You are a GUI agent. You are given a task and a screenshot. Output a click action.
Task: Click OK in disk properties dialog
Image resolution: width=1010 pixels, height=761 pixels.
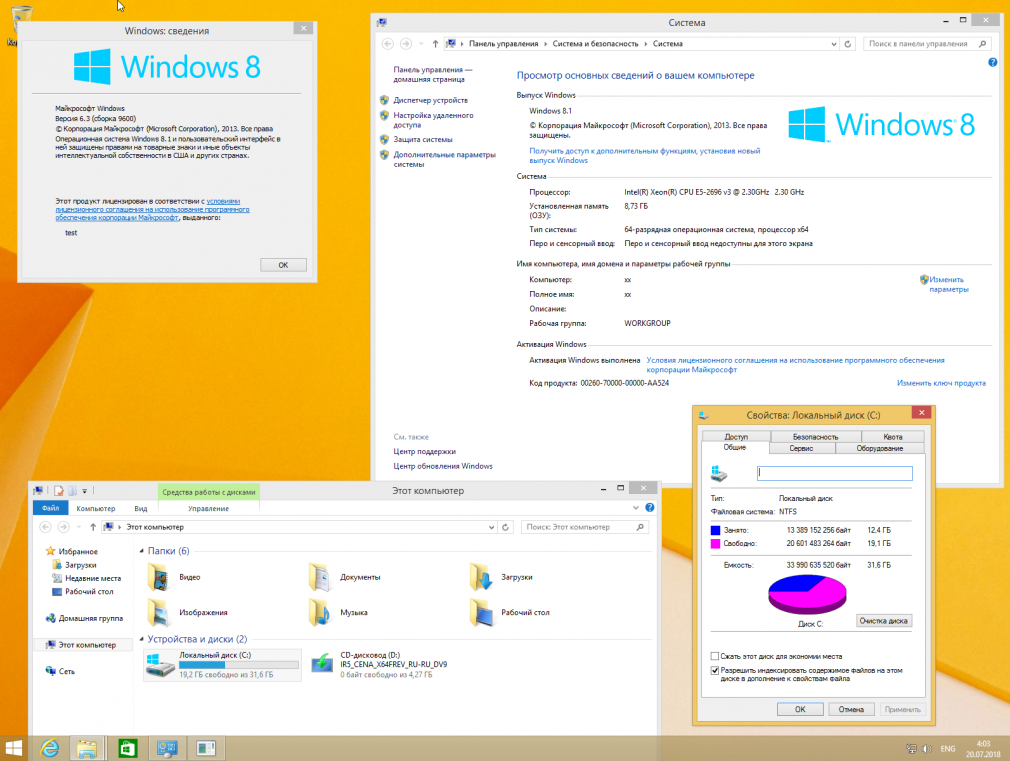coord(800,709)
